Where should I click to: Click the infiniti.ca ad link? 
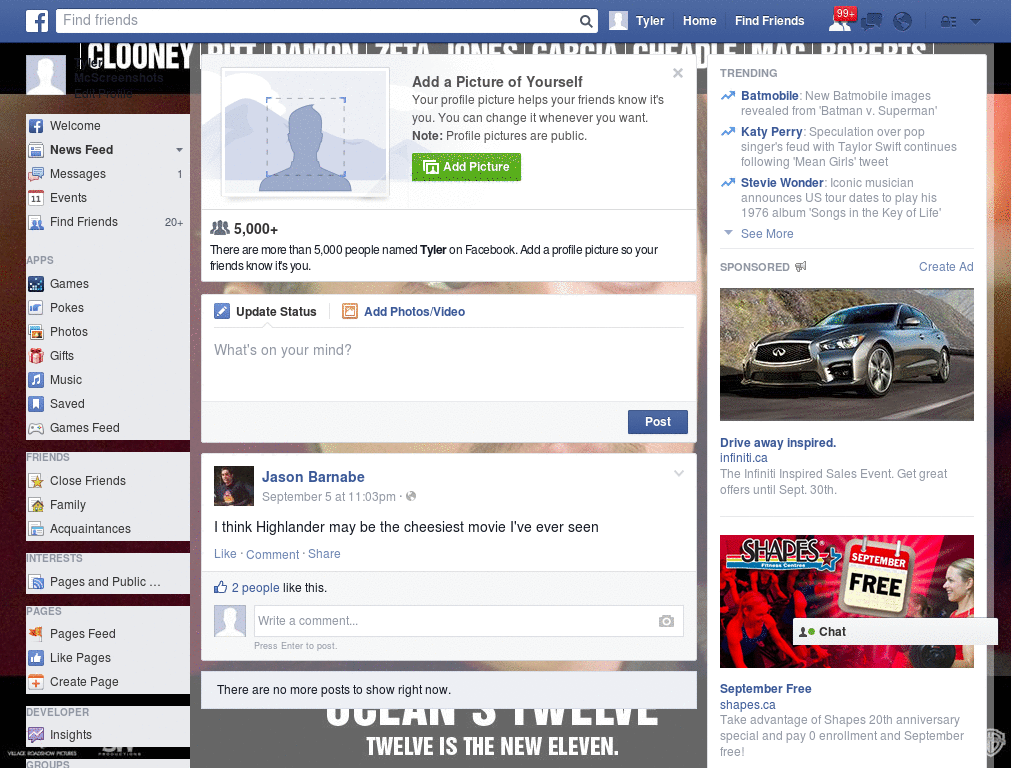(x=743, y=458)
